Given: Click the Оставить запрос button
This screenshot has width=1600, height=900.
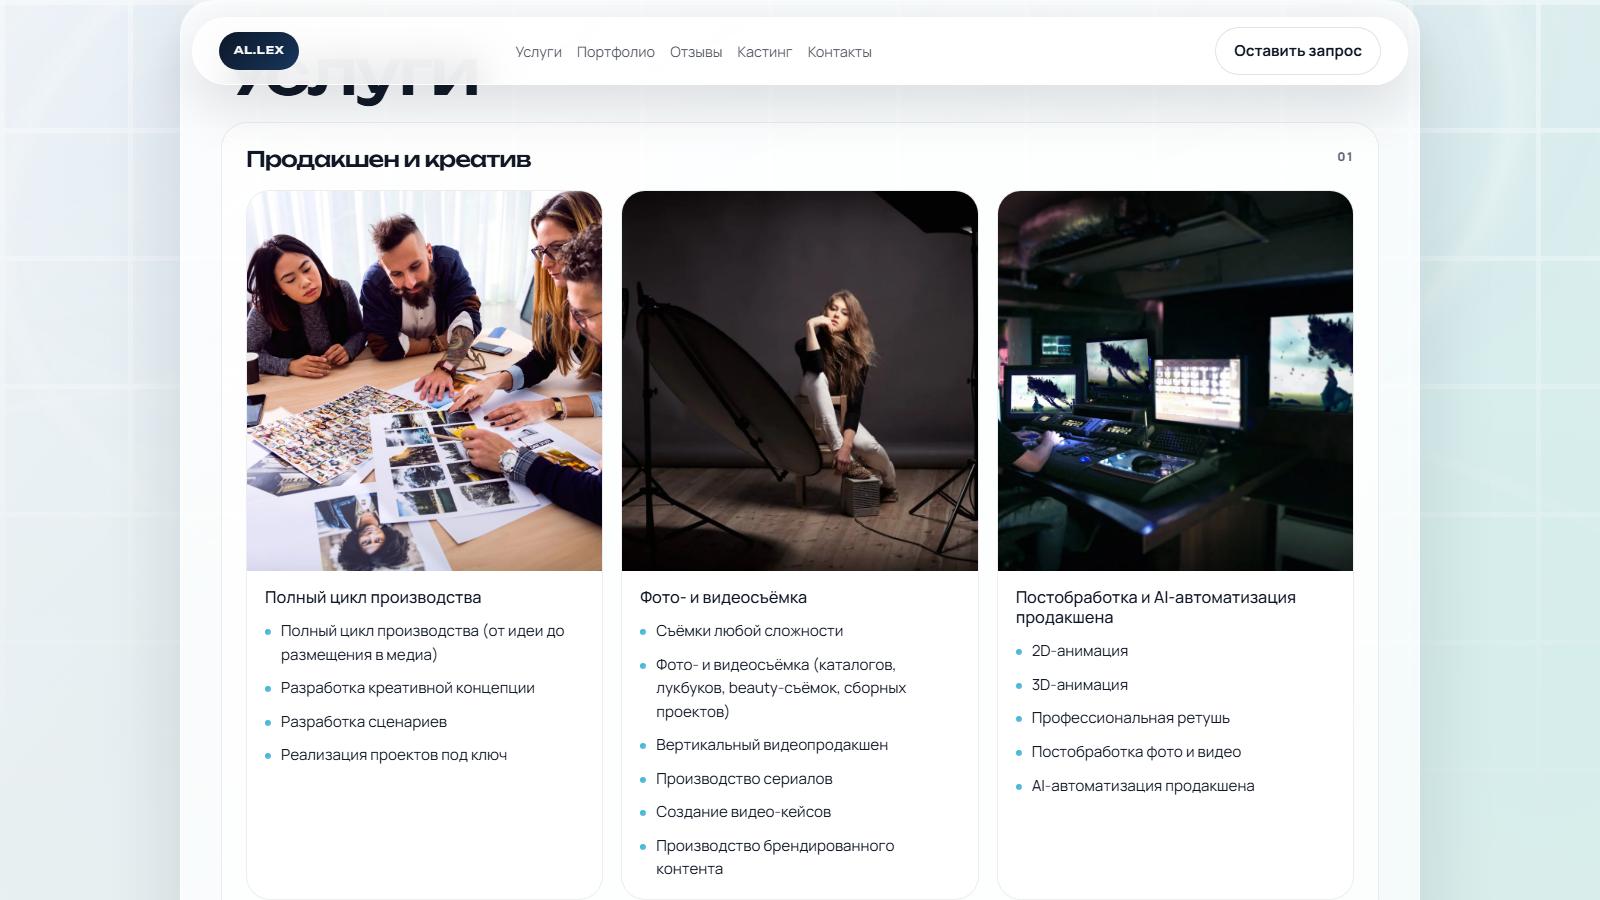Looking at the screenshot, I should pyautogui.click(x=1298, y=51).
